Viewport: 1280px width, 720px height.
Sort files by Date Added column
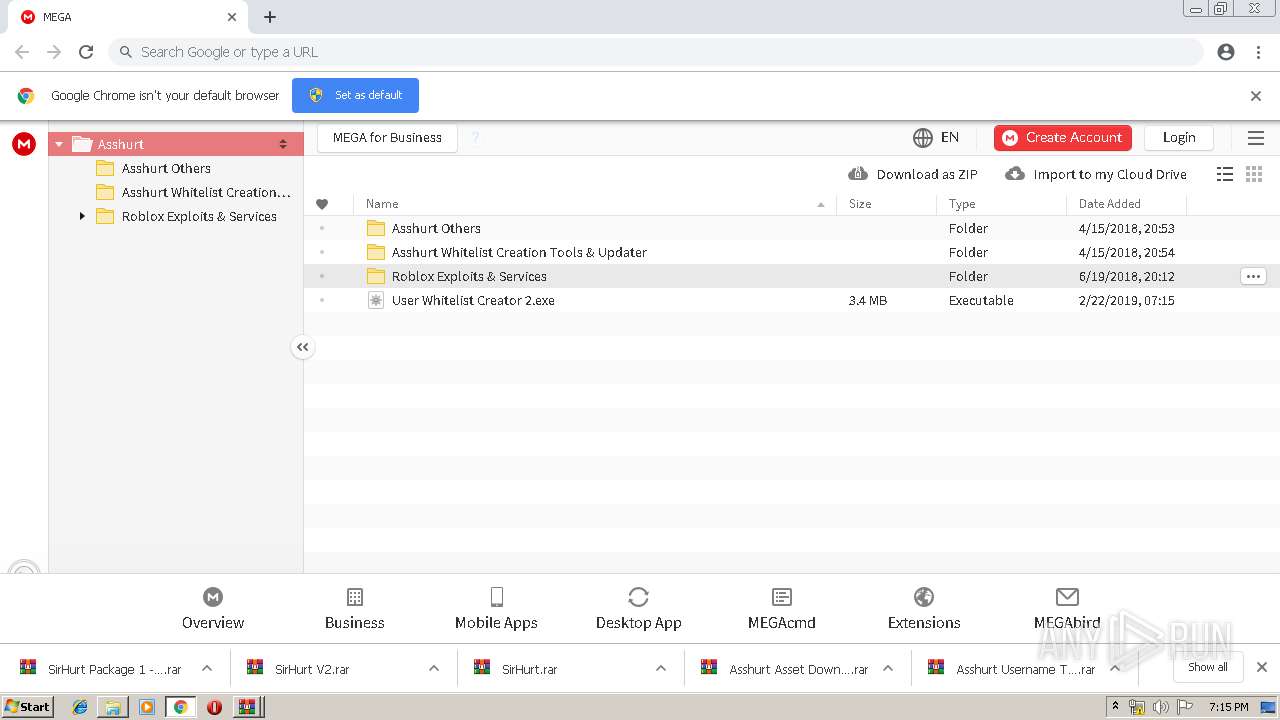click(x=1126, y=204)
